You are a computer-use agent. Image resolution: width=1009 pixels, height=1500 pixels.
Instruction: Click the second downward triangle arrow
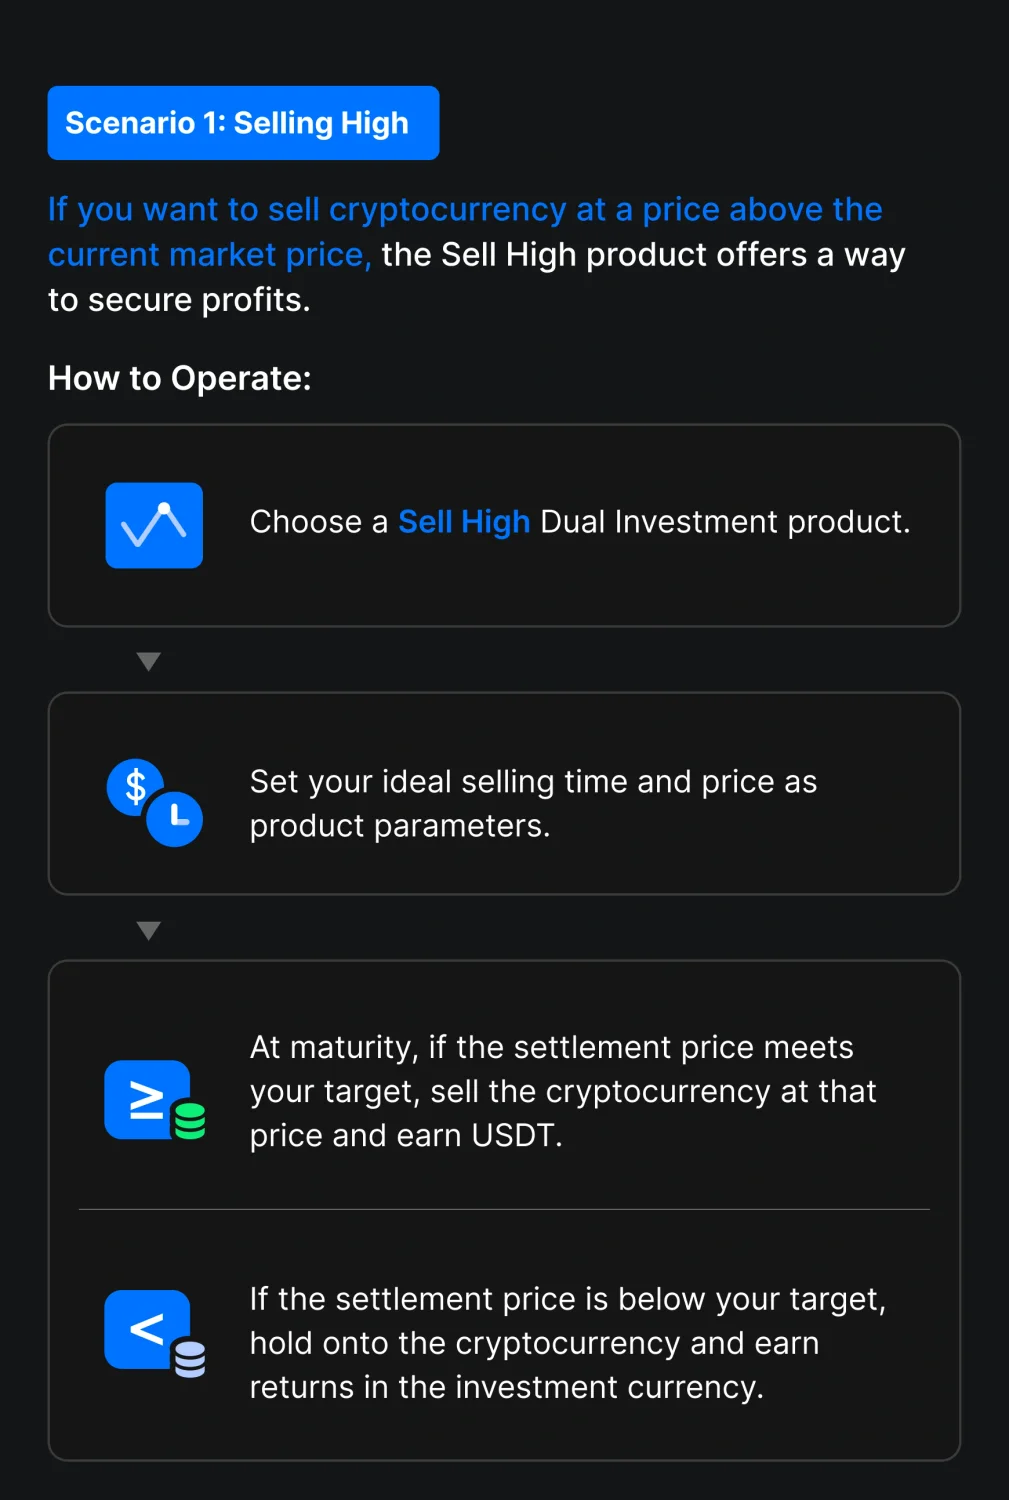click(148, 931)
